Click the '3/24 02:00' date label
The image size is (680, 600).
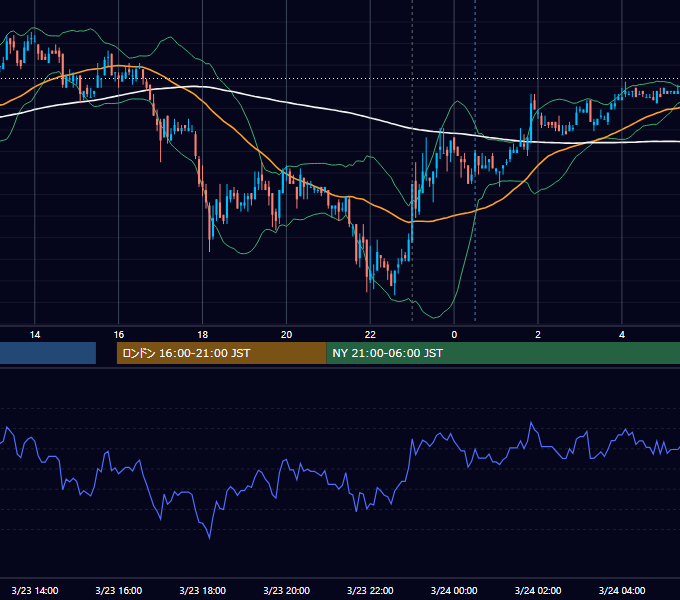[x=538, y=590]
